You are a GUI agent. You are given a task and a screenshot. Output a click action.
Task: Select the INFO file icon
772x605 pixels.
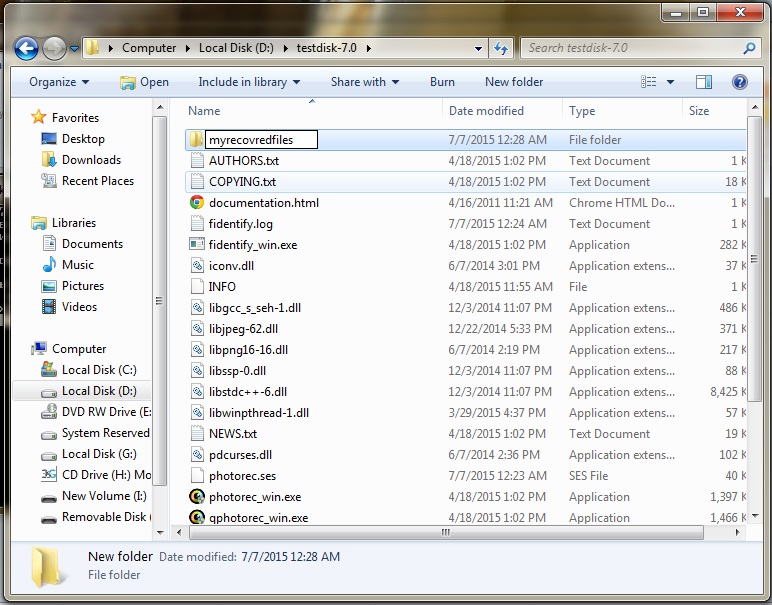pyautogui.click(x=197, y=287)
